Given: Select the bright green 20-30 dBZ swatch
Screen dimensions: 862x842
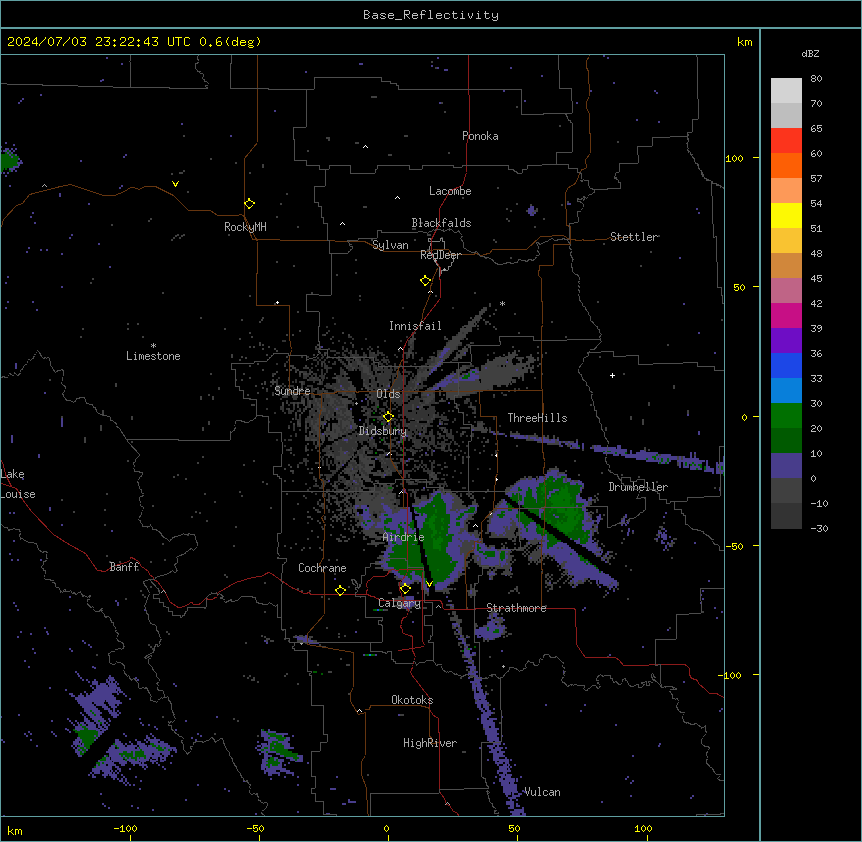Looking at the screenshot, I should (x=786, y=416).
